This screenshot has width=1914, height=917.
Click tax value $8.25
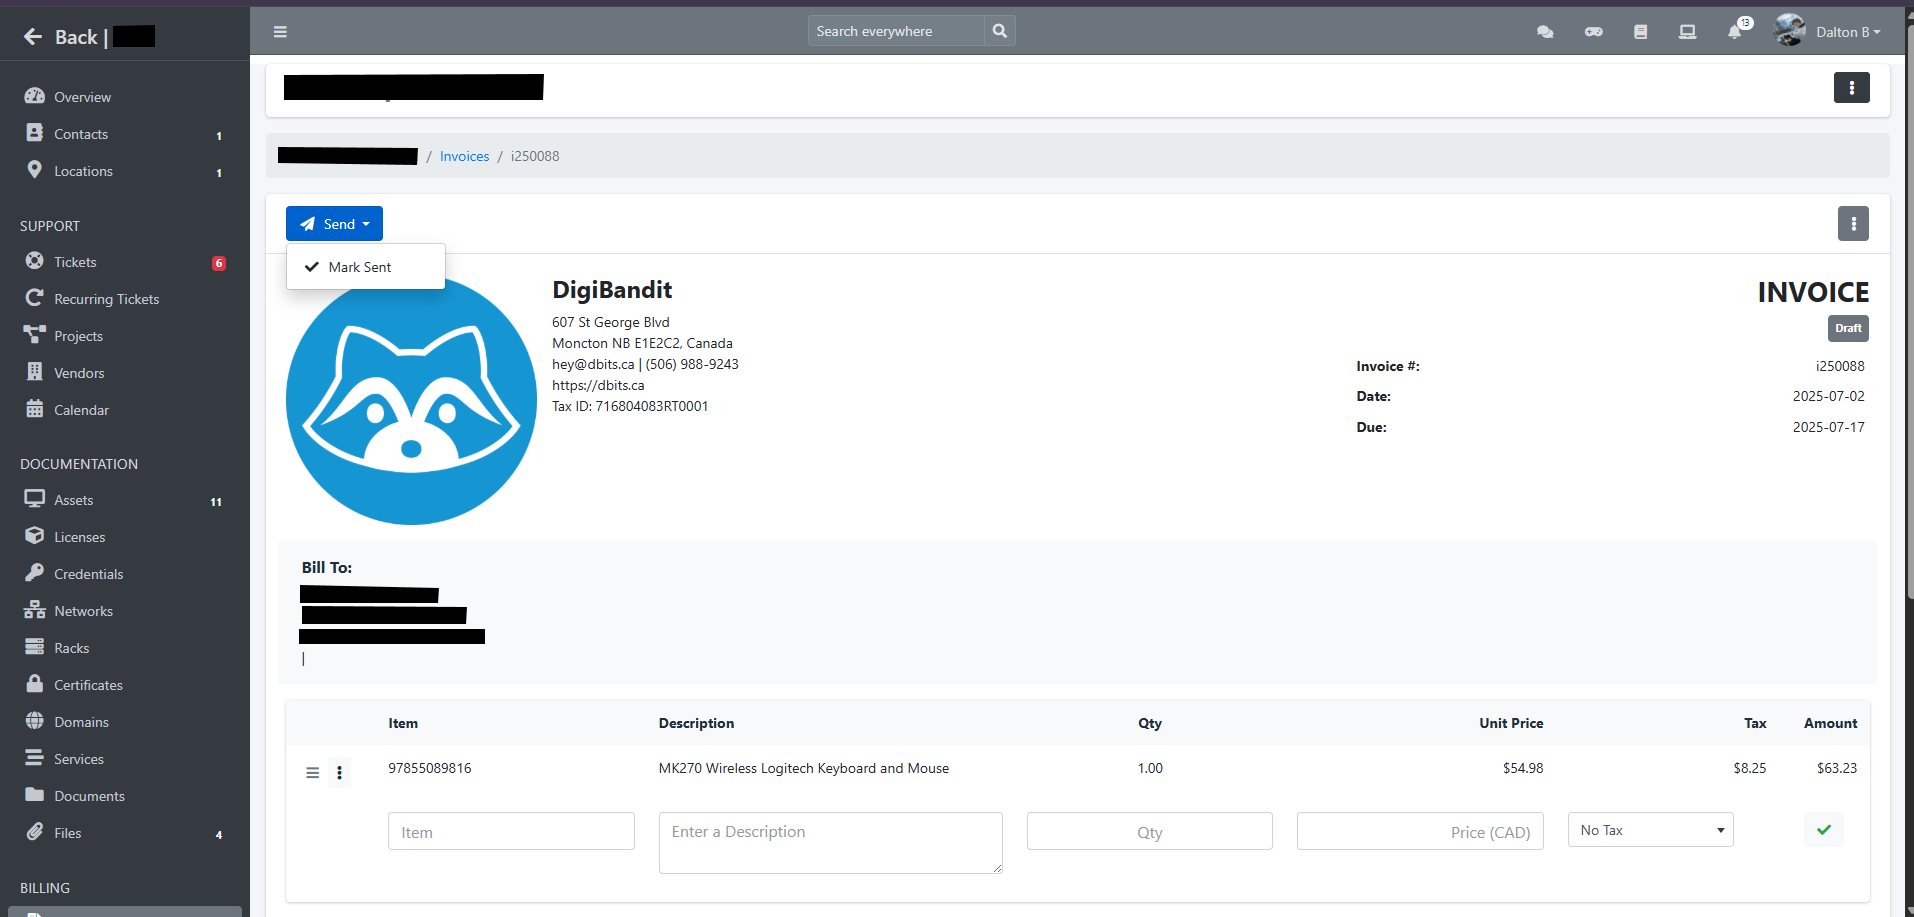click(x=1750, y=768)
